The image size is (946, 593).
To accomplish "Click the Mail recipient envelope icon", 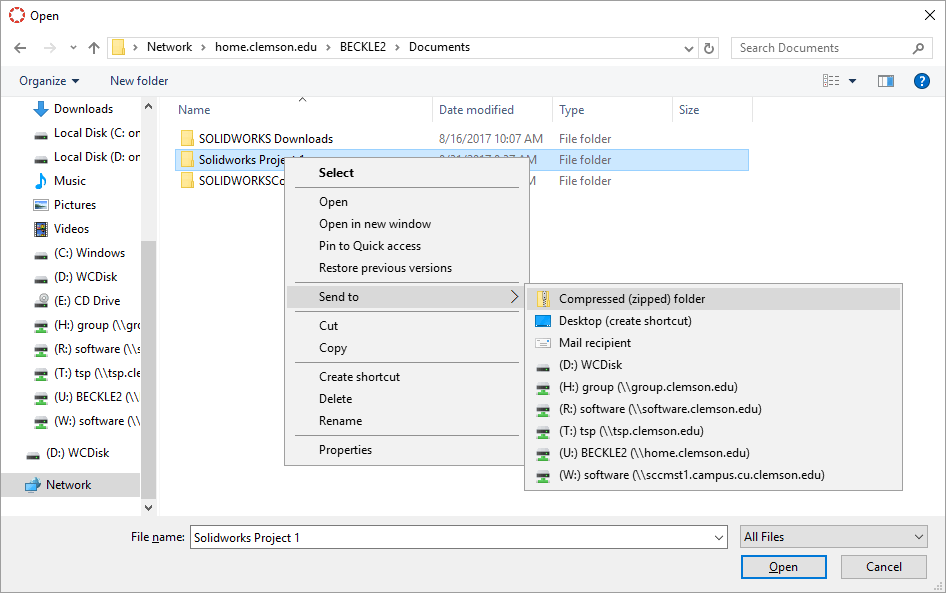I will (x=543, y=343).
